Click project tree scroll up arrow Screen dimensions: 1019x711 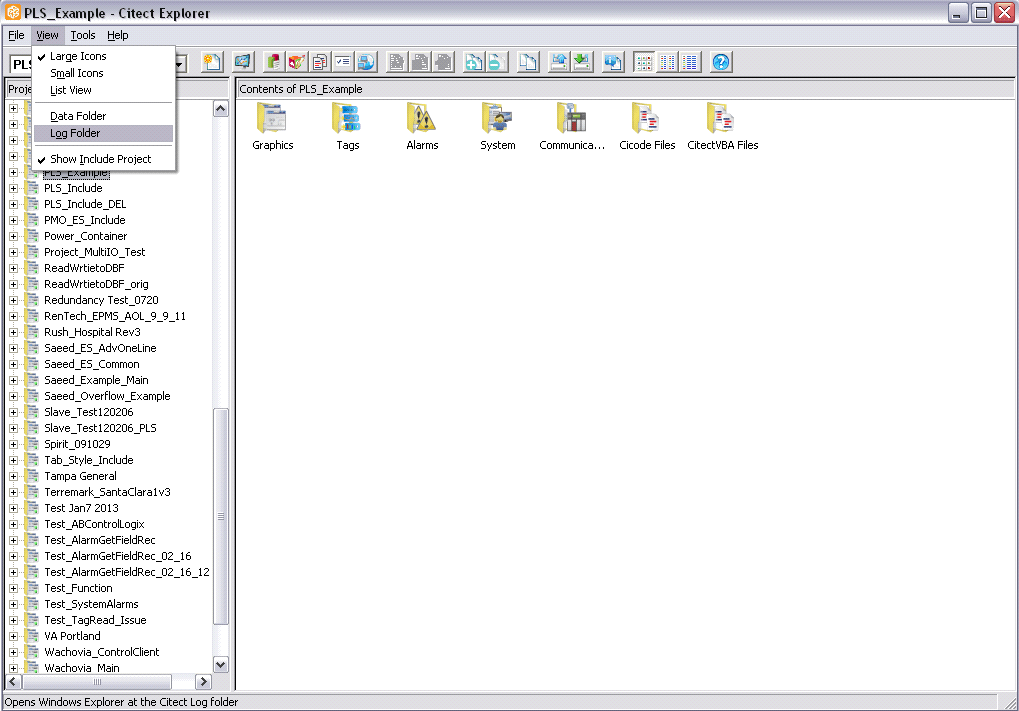click(x=221, y=109)
